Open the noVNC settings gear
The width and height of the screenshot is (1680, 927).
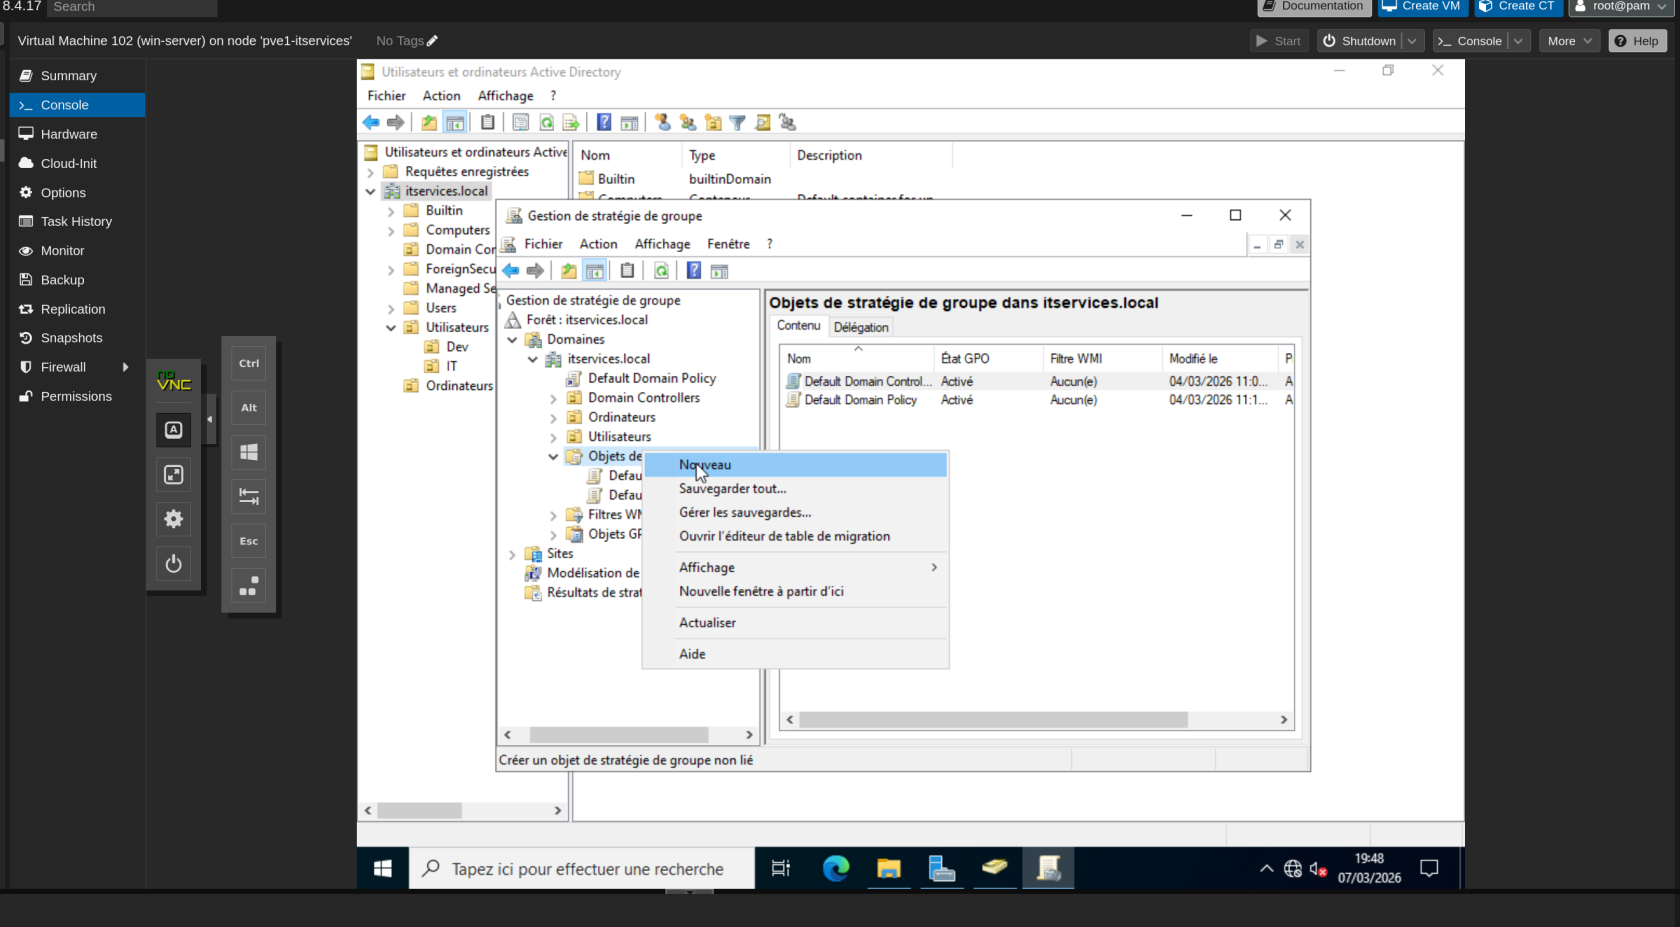point(173,519)
